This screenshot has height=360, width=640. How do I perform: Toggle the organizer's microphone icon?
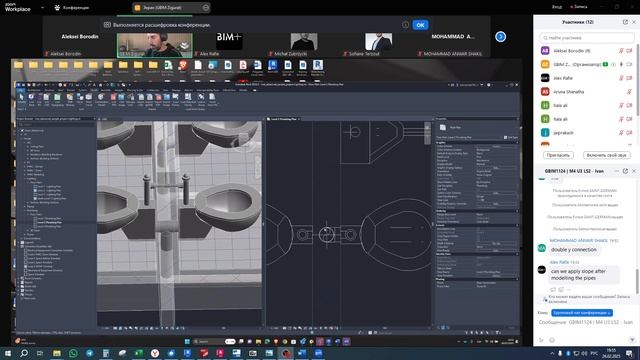[x=621, y=64]
